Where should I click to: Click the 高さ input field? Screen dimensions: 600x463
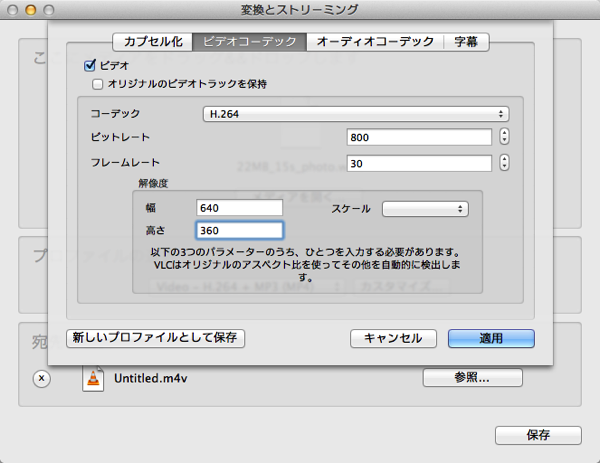point(239,231)
